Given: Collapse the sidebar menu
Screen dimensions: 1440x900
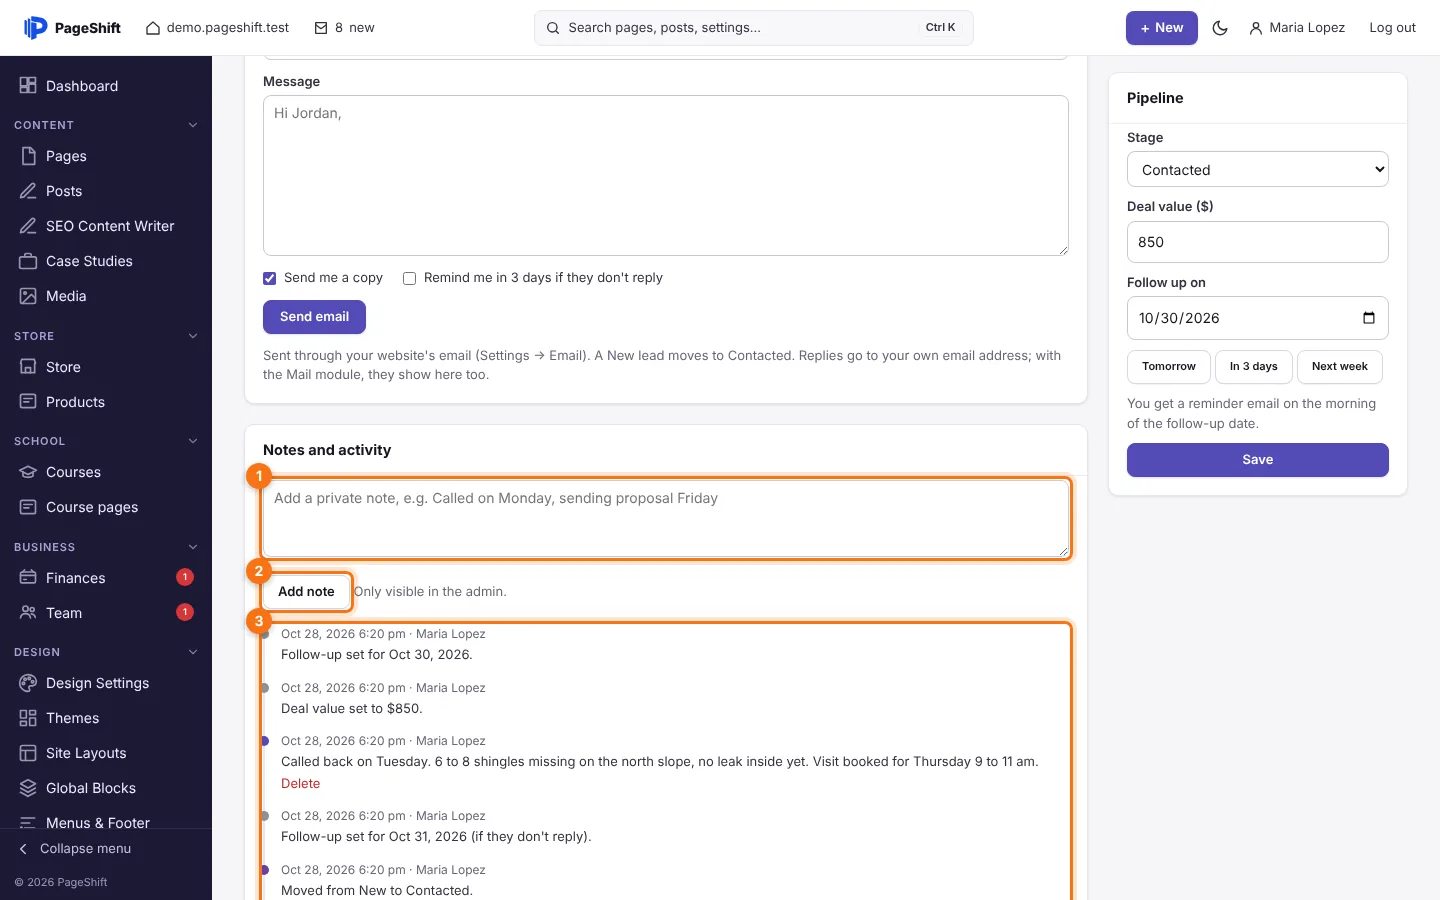Looking at the screenshot, I should tap(75, 849).
